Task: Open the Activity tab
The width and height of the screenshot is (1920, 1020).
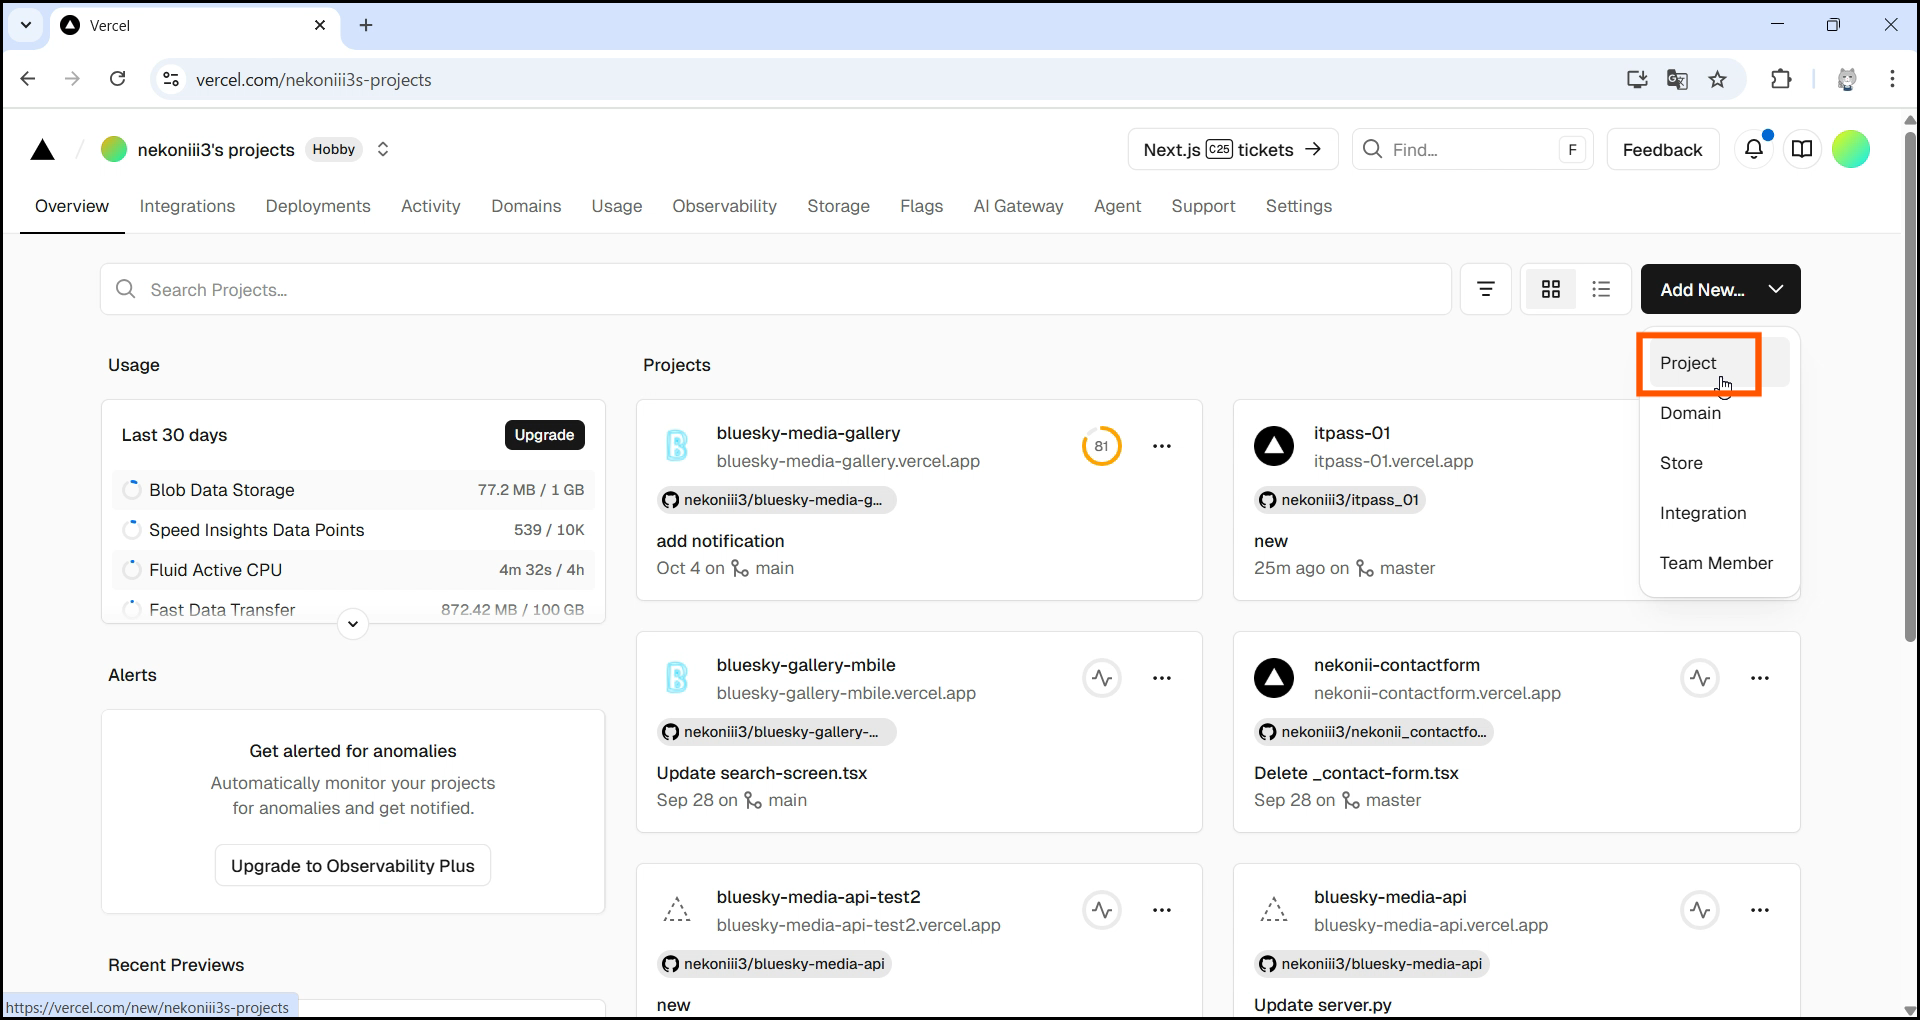Action: [431, 206]
